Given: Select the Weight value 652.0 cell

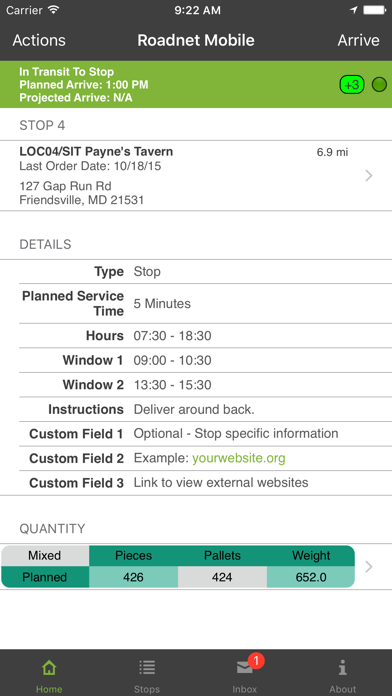Looking at the screenshot, I should tap(311, 577).
